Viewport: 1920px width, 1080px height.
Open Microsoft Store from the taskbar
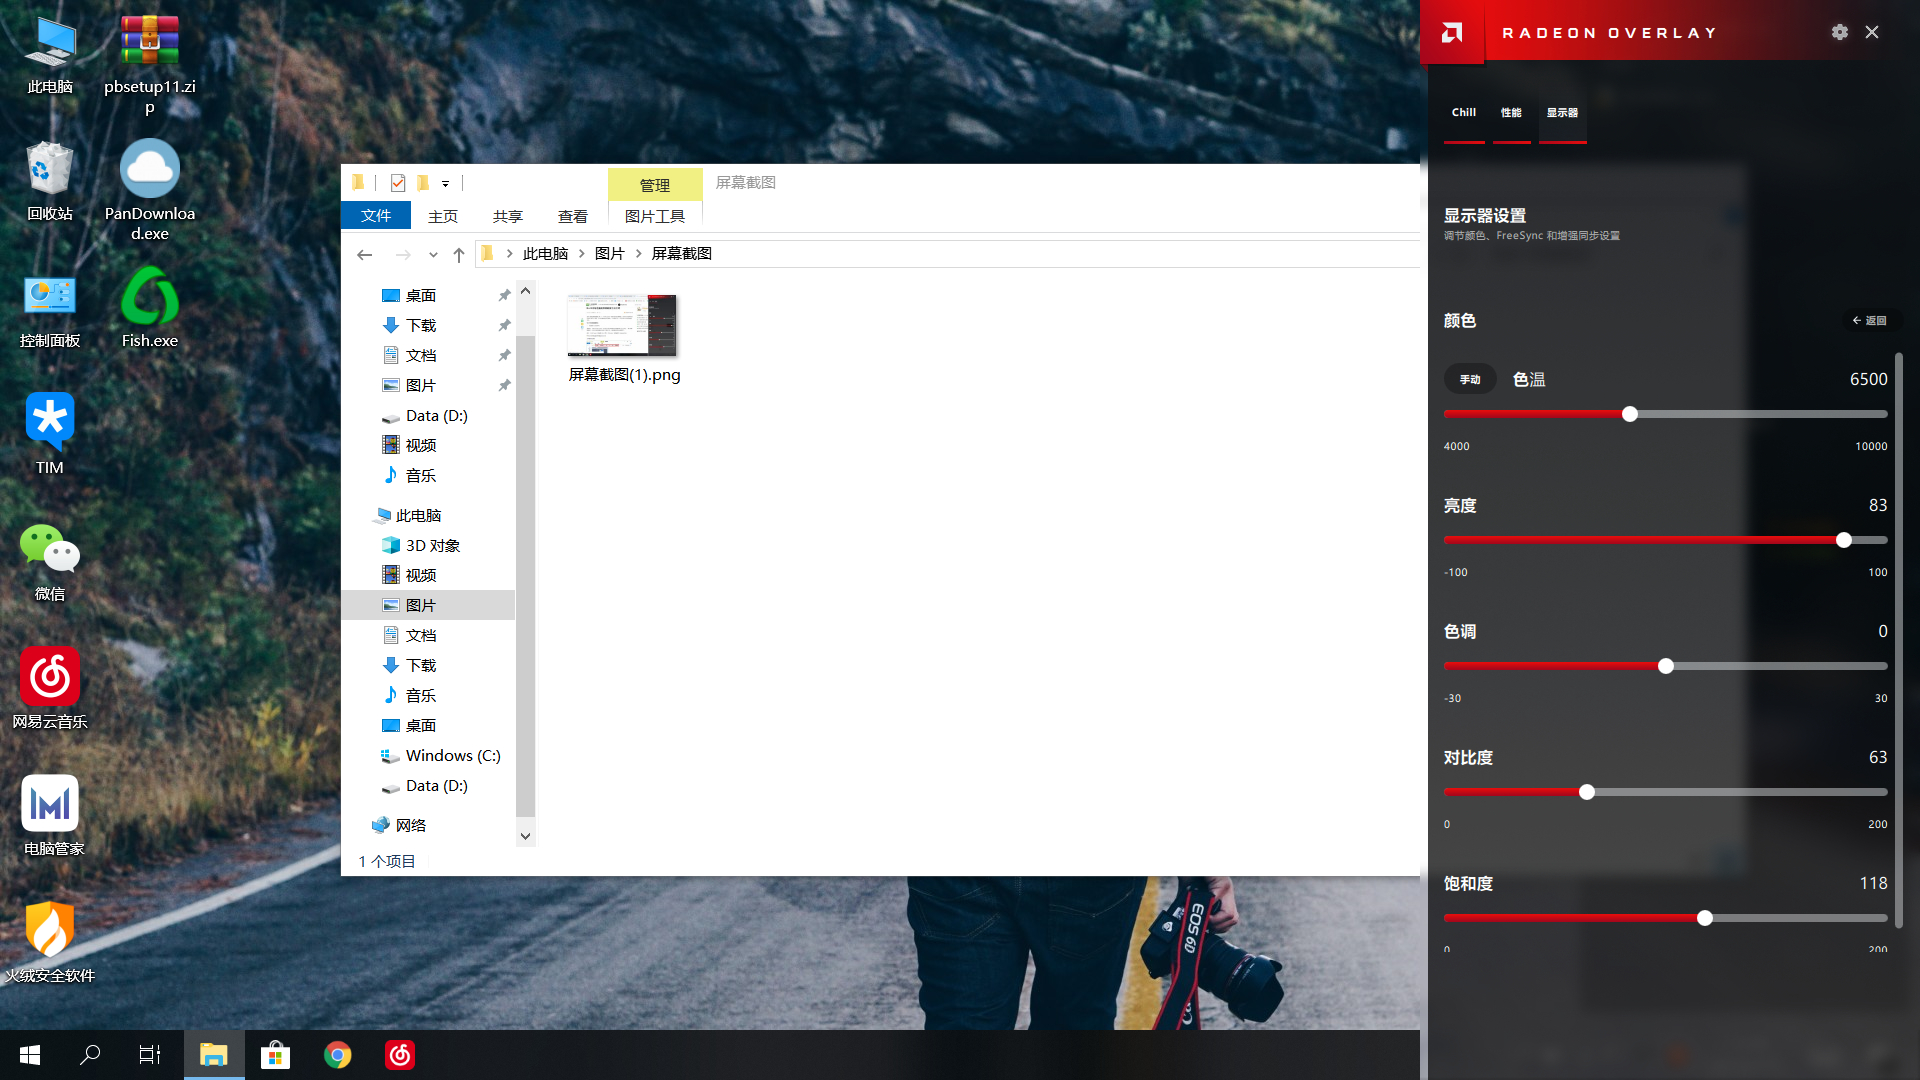tap(275, 1055)
